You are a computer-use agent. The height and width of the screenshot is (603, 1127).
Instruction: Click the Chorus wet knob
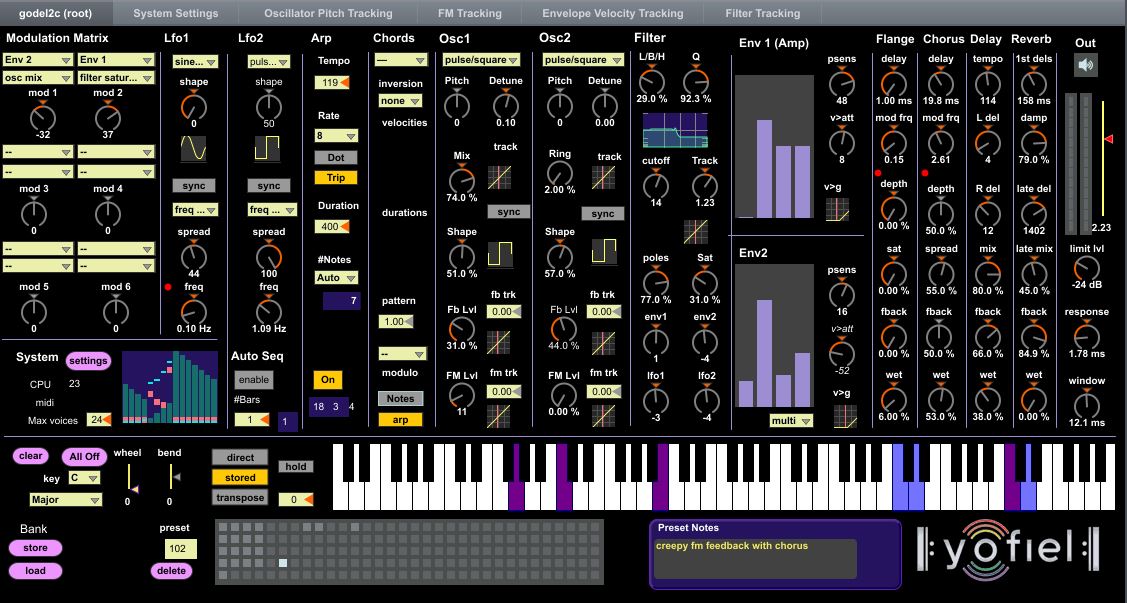(x=941, y=400)
